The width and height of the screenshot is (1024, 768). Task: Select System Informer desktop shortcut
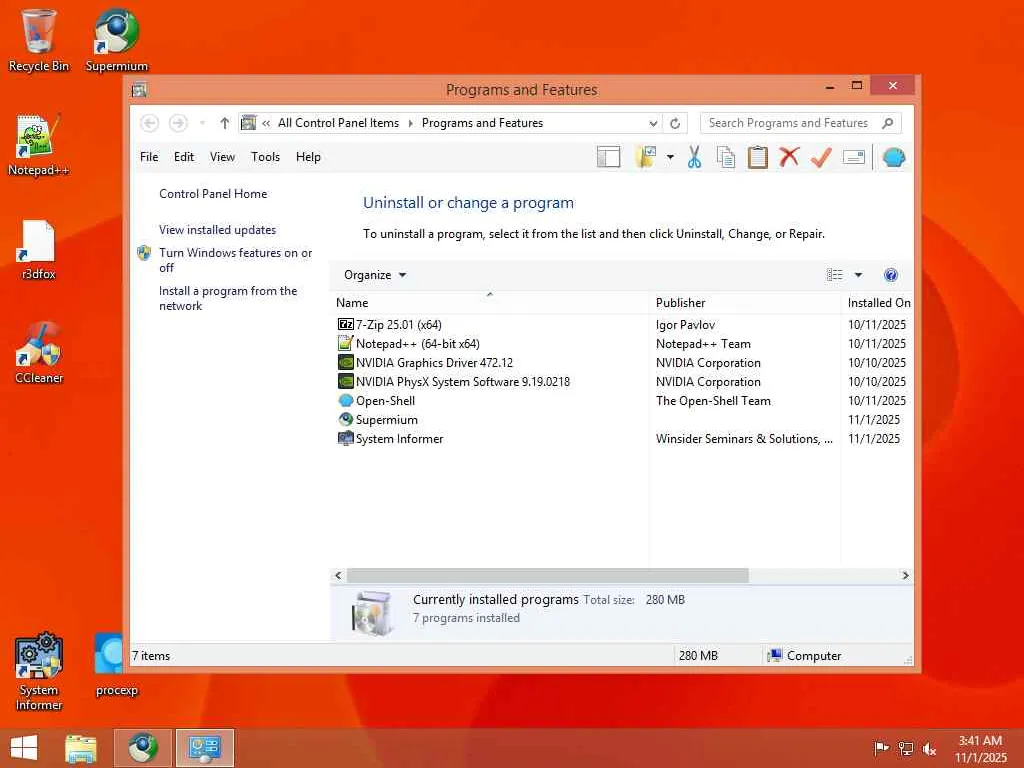point(38,671)
